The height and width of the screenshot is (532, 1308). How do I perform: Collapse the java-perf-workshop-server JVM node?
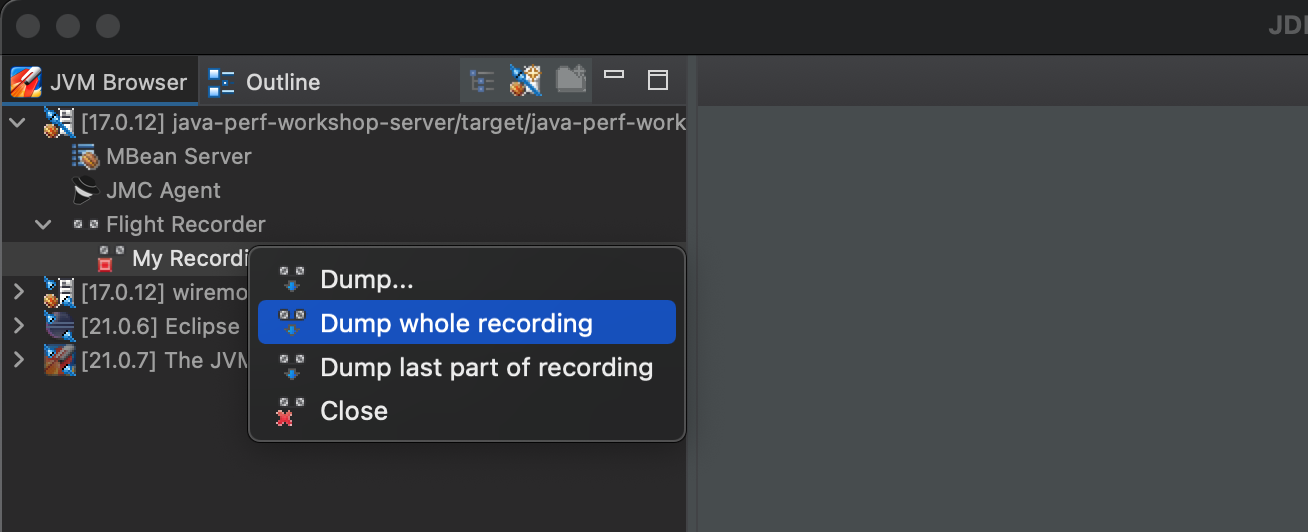click(x=18, y=123)
